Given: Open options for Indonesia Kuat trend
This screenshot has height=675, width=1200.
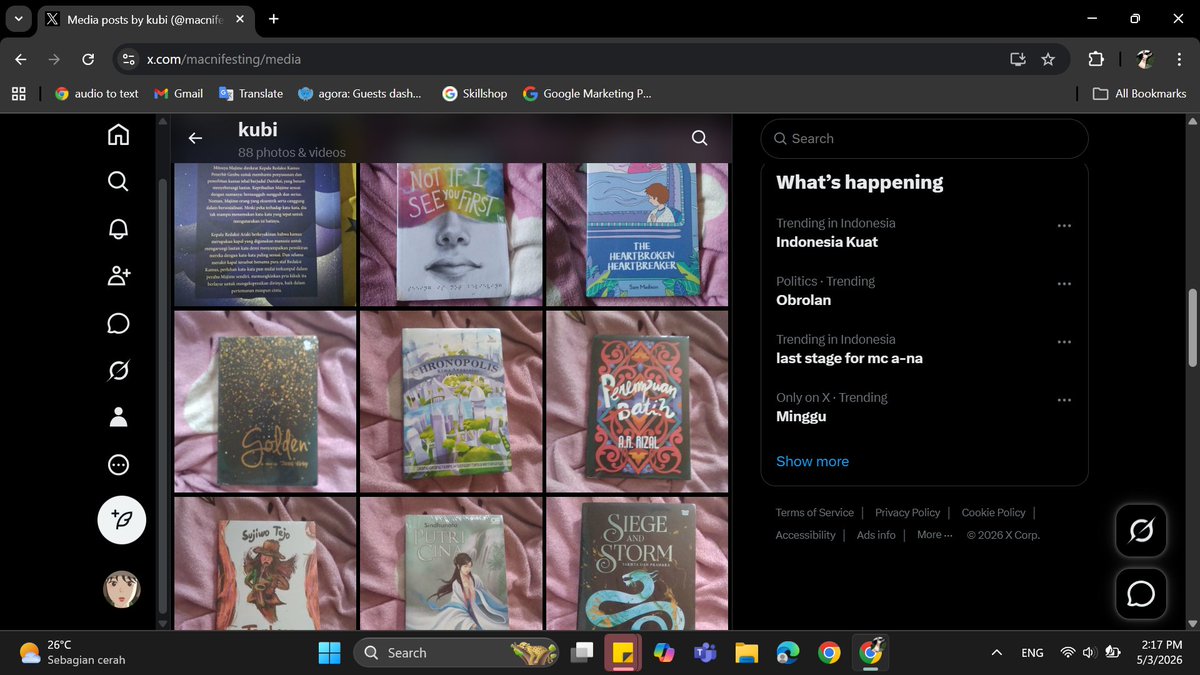Looking at the screenshot, I should [1064, 225].
